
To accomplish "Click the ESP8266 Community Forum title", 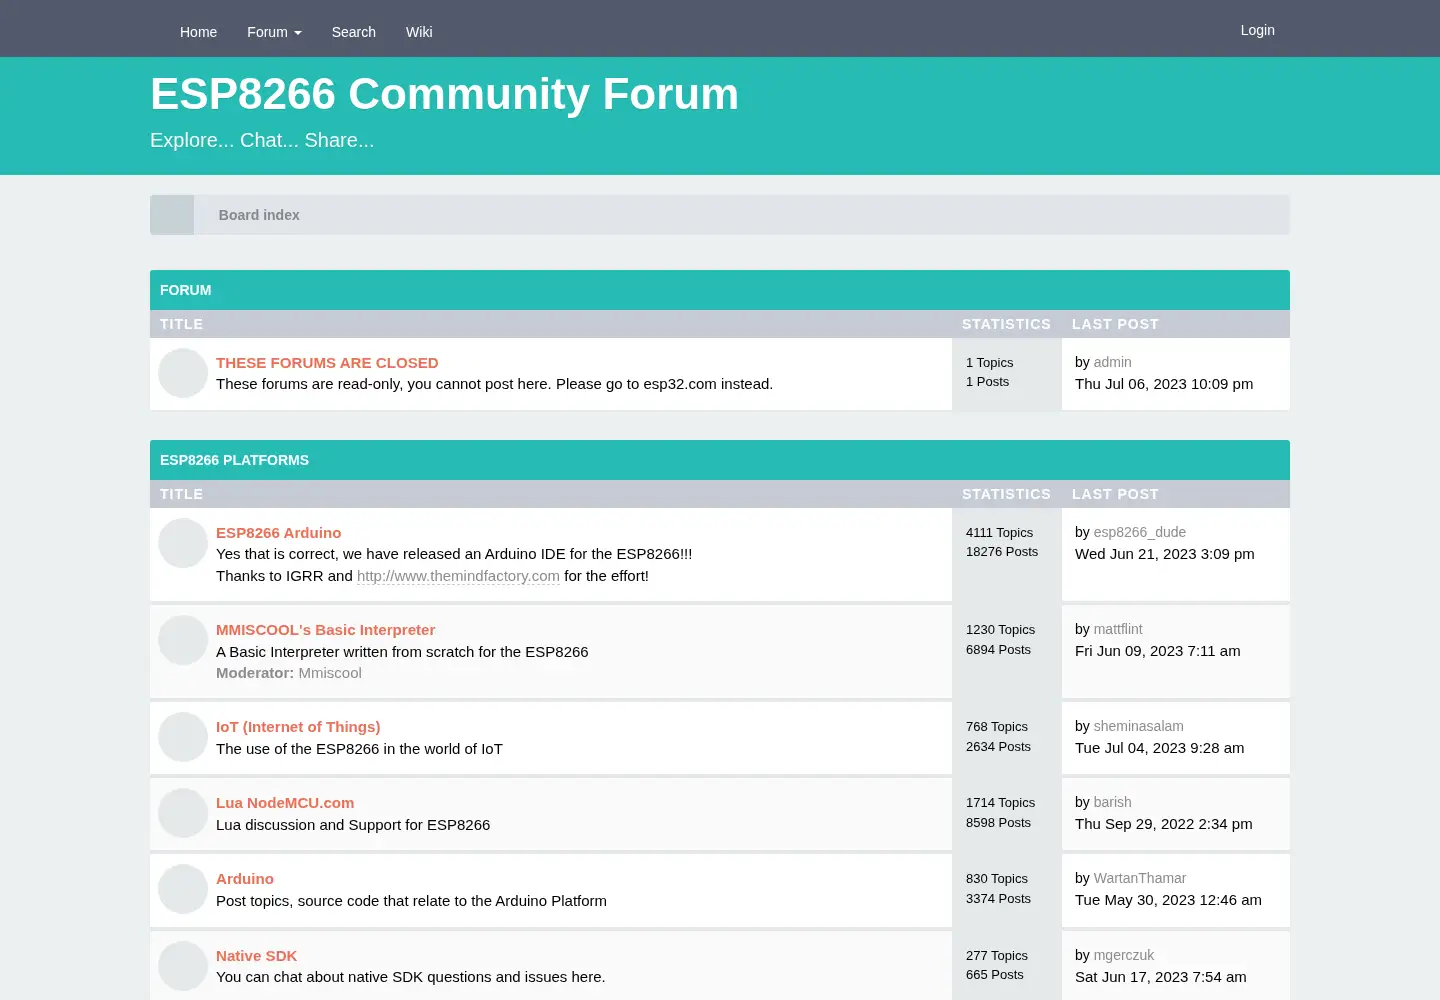I will (x=444, y=94).
